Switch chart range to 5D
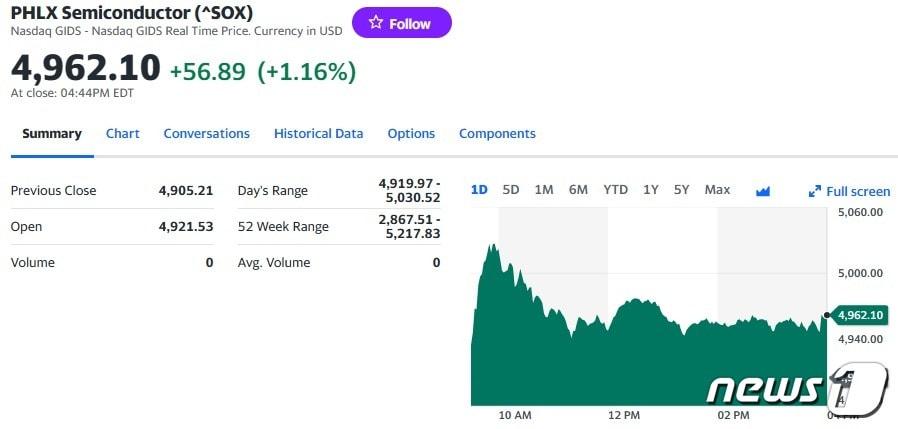Viewport: 898px width, 429px height. pos(511,190)
